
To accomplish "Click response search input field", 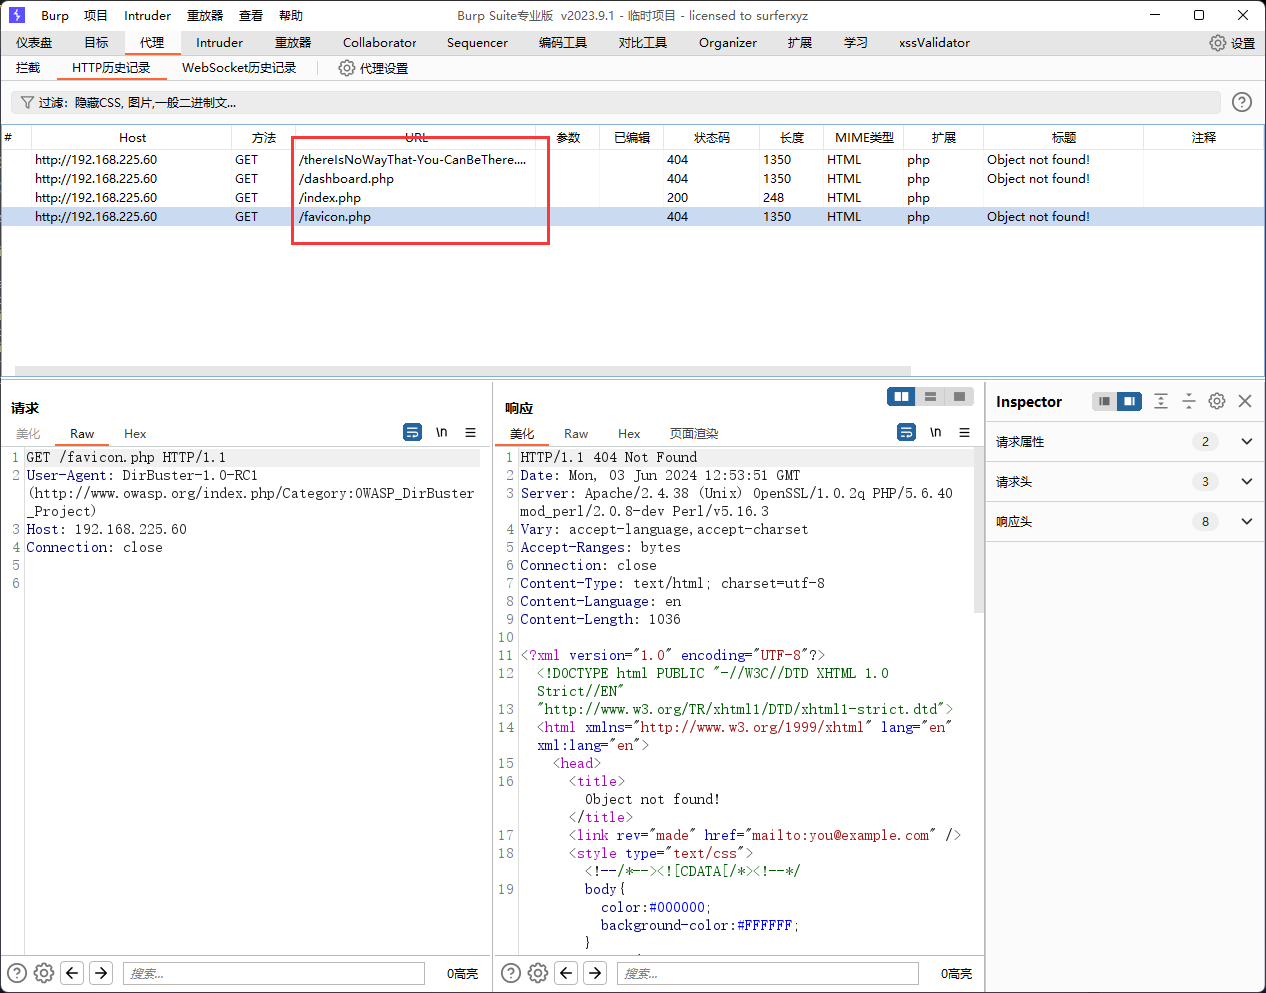I will click(768, 973).
